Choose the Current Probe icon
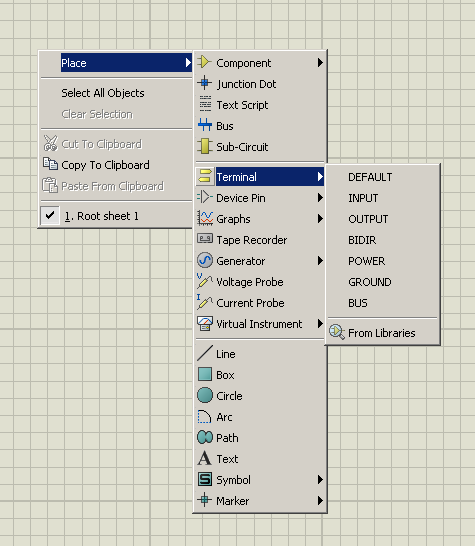This screenshot has width=475, height=546. [205, 302]
